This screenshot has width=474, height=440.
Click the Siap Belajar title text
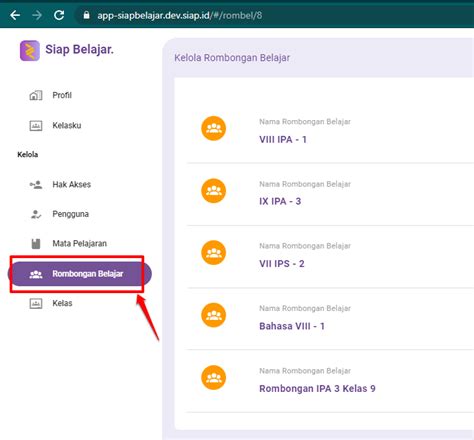[x=79, y=49]
